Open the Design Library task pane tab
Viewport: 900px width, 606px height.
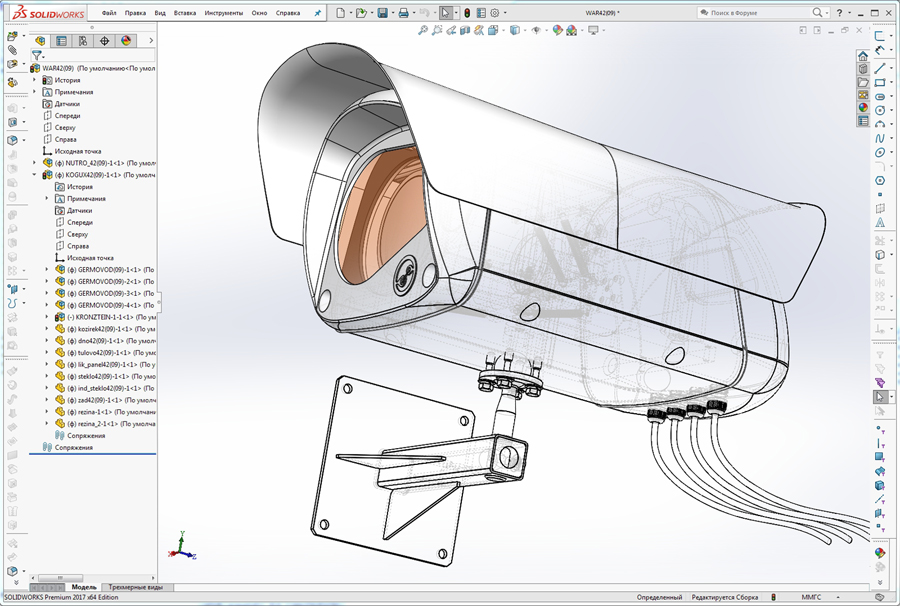pyautogui.click(x=863, y=69)
